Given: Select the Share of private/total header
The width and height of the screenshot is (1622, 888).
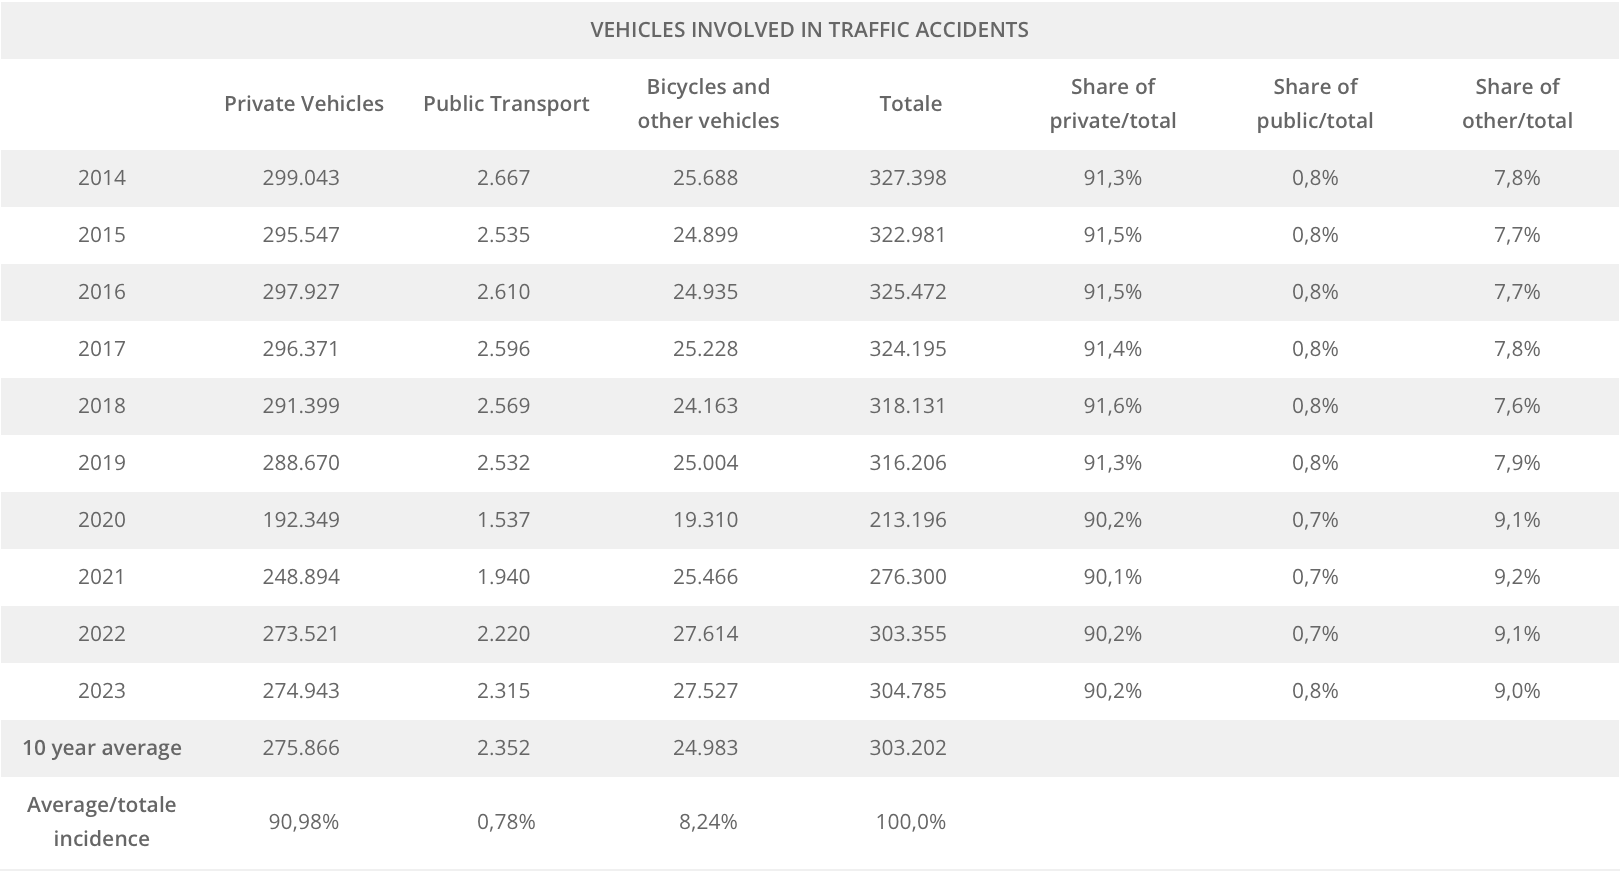Looking at the screenshot, I should pos(1112,104).
